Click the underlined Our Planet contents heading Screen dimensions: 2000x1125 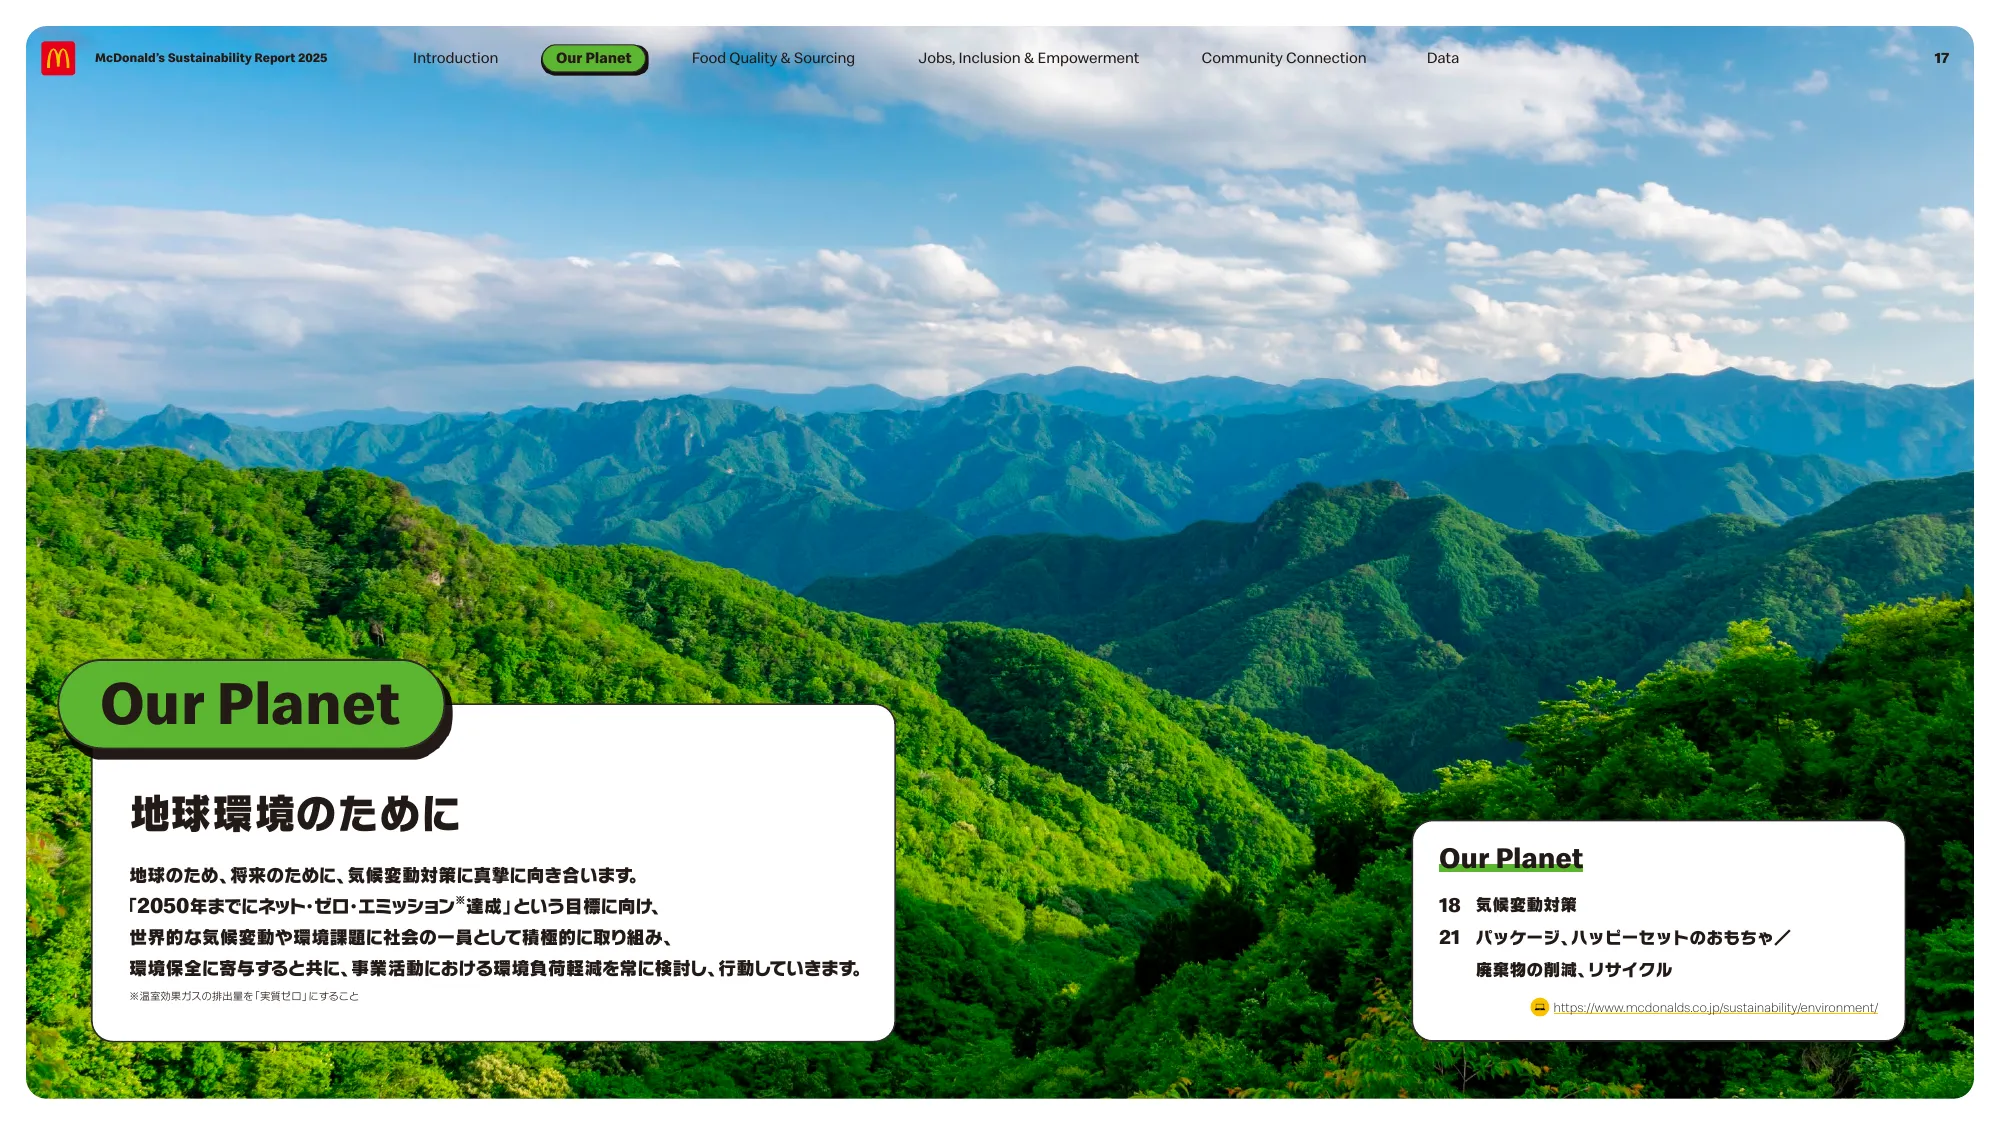coord(1510,858)
